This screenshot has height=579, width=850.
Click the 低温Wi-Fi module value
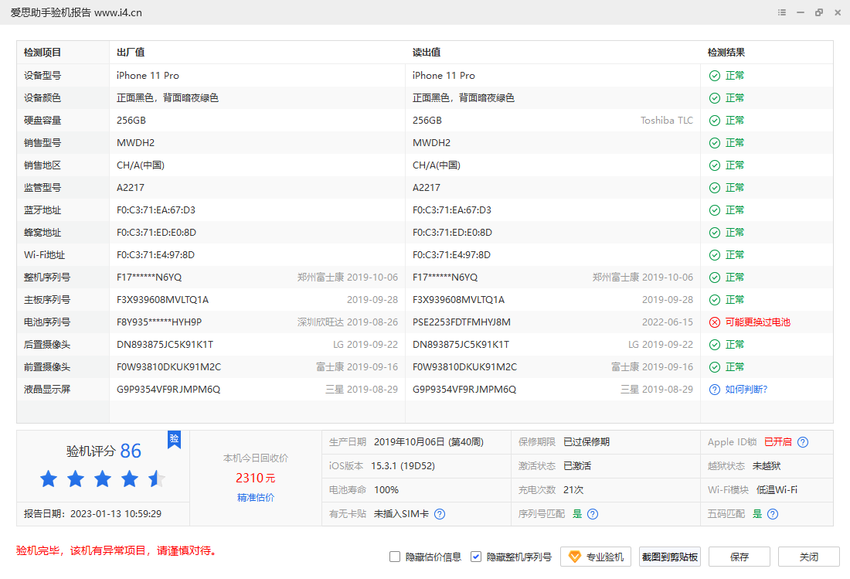coord(777,490)
